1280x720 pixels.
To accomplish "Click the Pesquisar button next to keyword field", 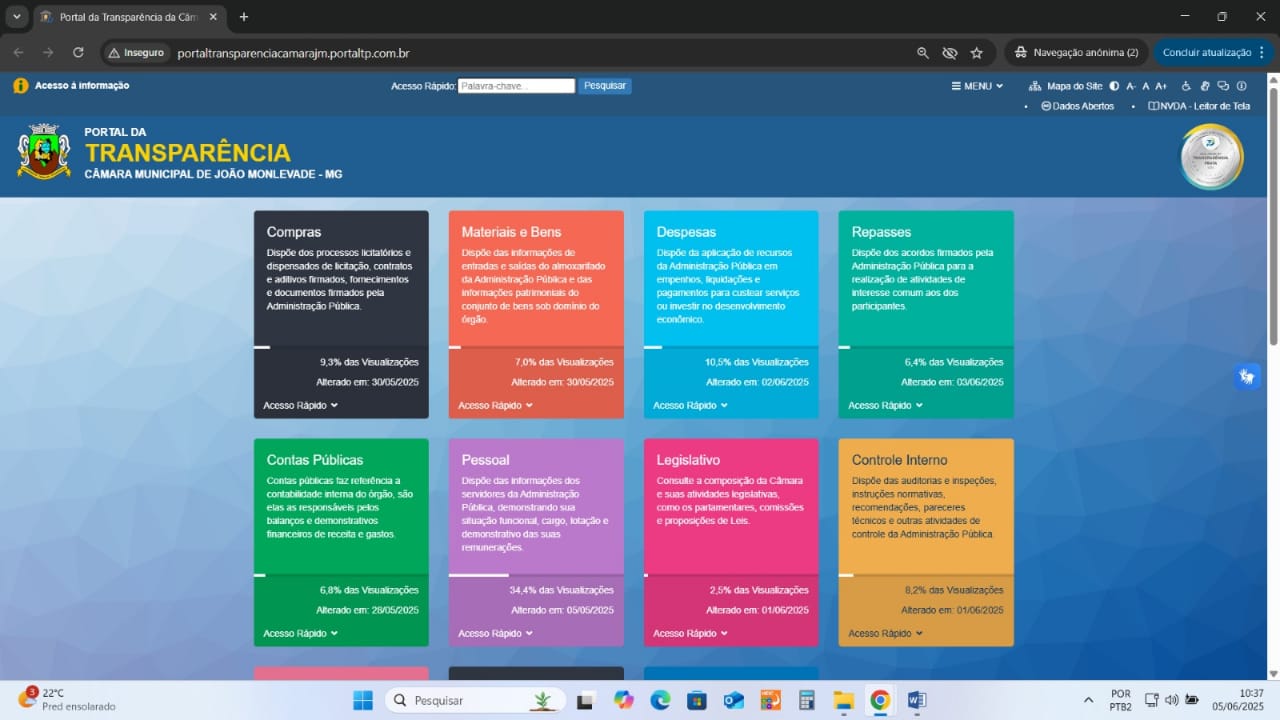I will coord(604,86).
